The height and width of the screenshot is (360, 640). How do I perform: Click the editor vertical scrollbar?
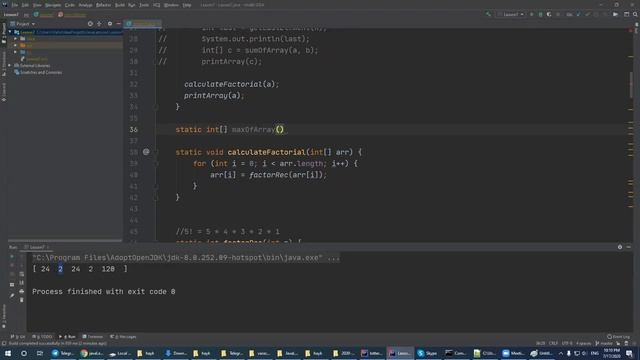(631, 85)
